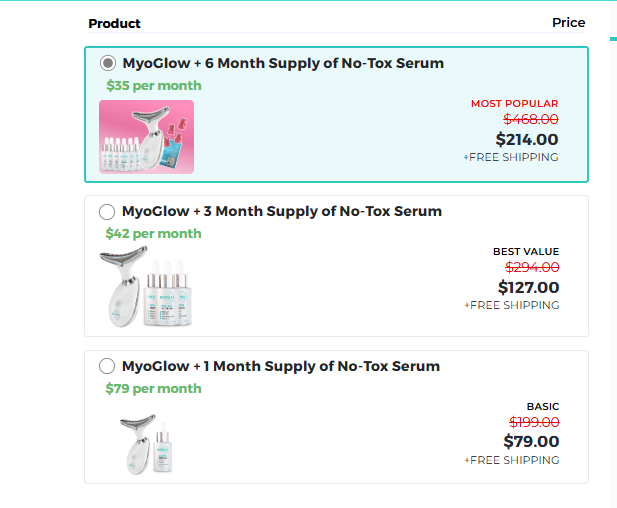Click the Product column header
The width and height of the screenshot is (617, 508).
click(x=114, y=23)
